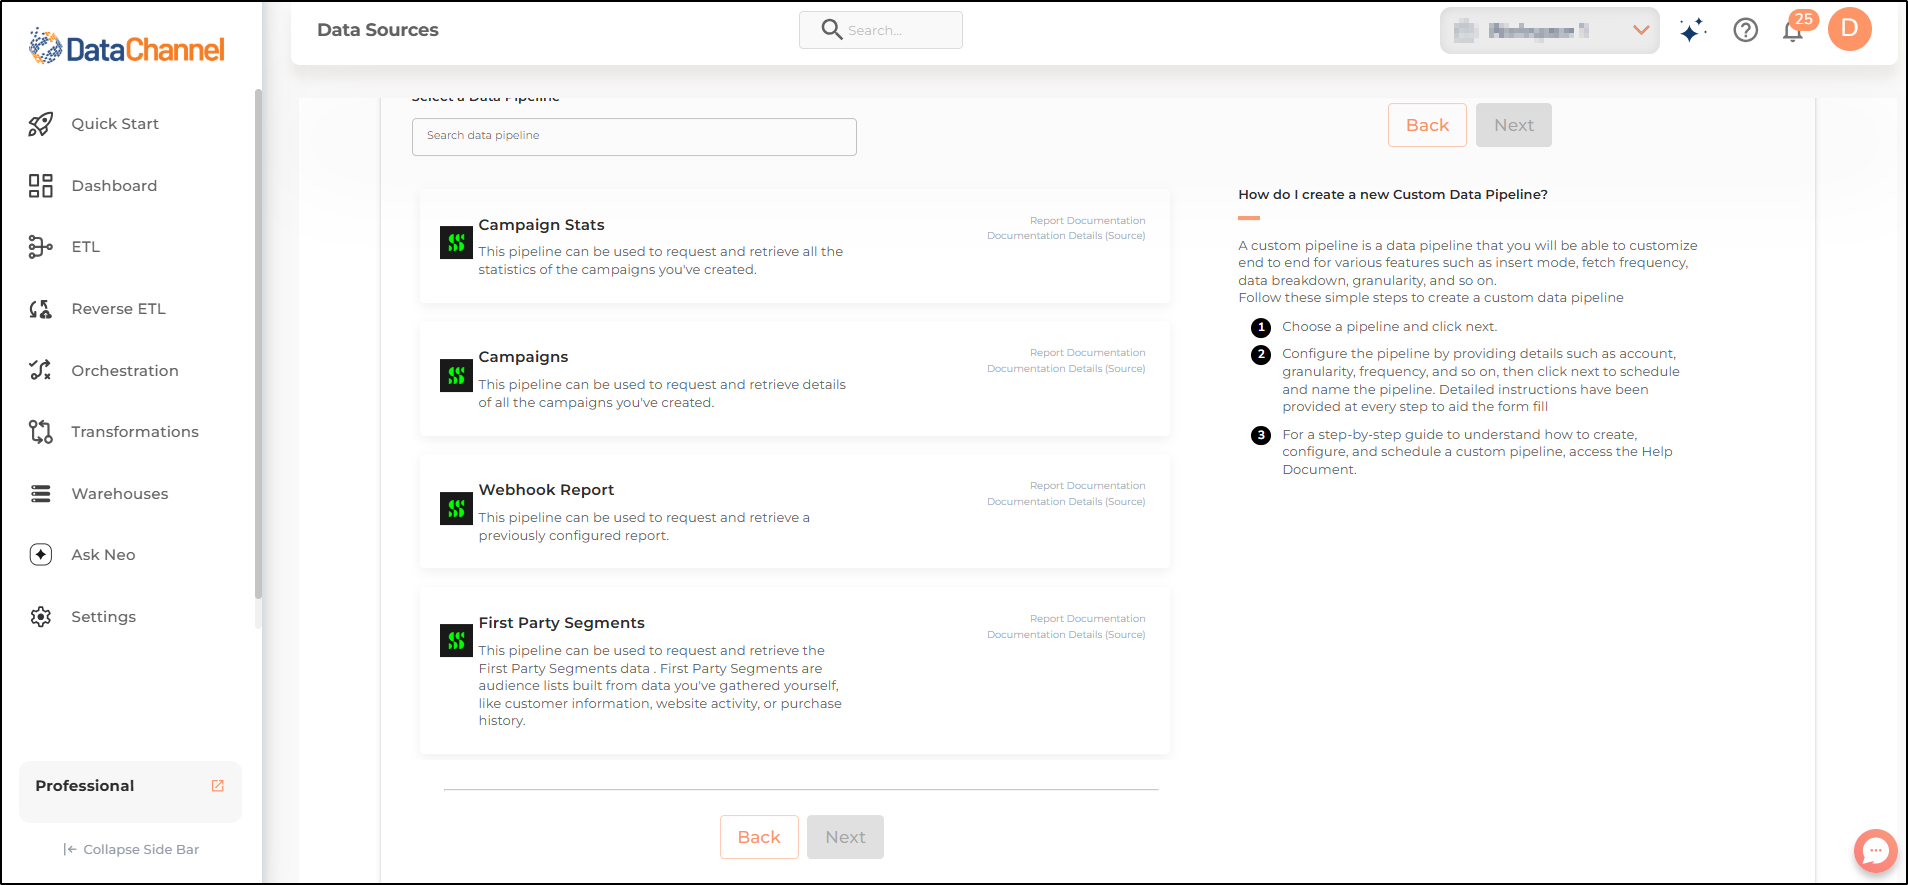Viewport: 1908px width, 885px height.
Task: Open Orchestration menu item
Action: click(125, 371)
